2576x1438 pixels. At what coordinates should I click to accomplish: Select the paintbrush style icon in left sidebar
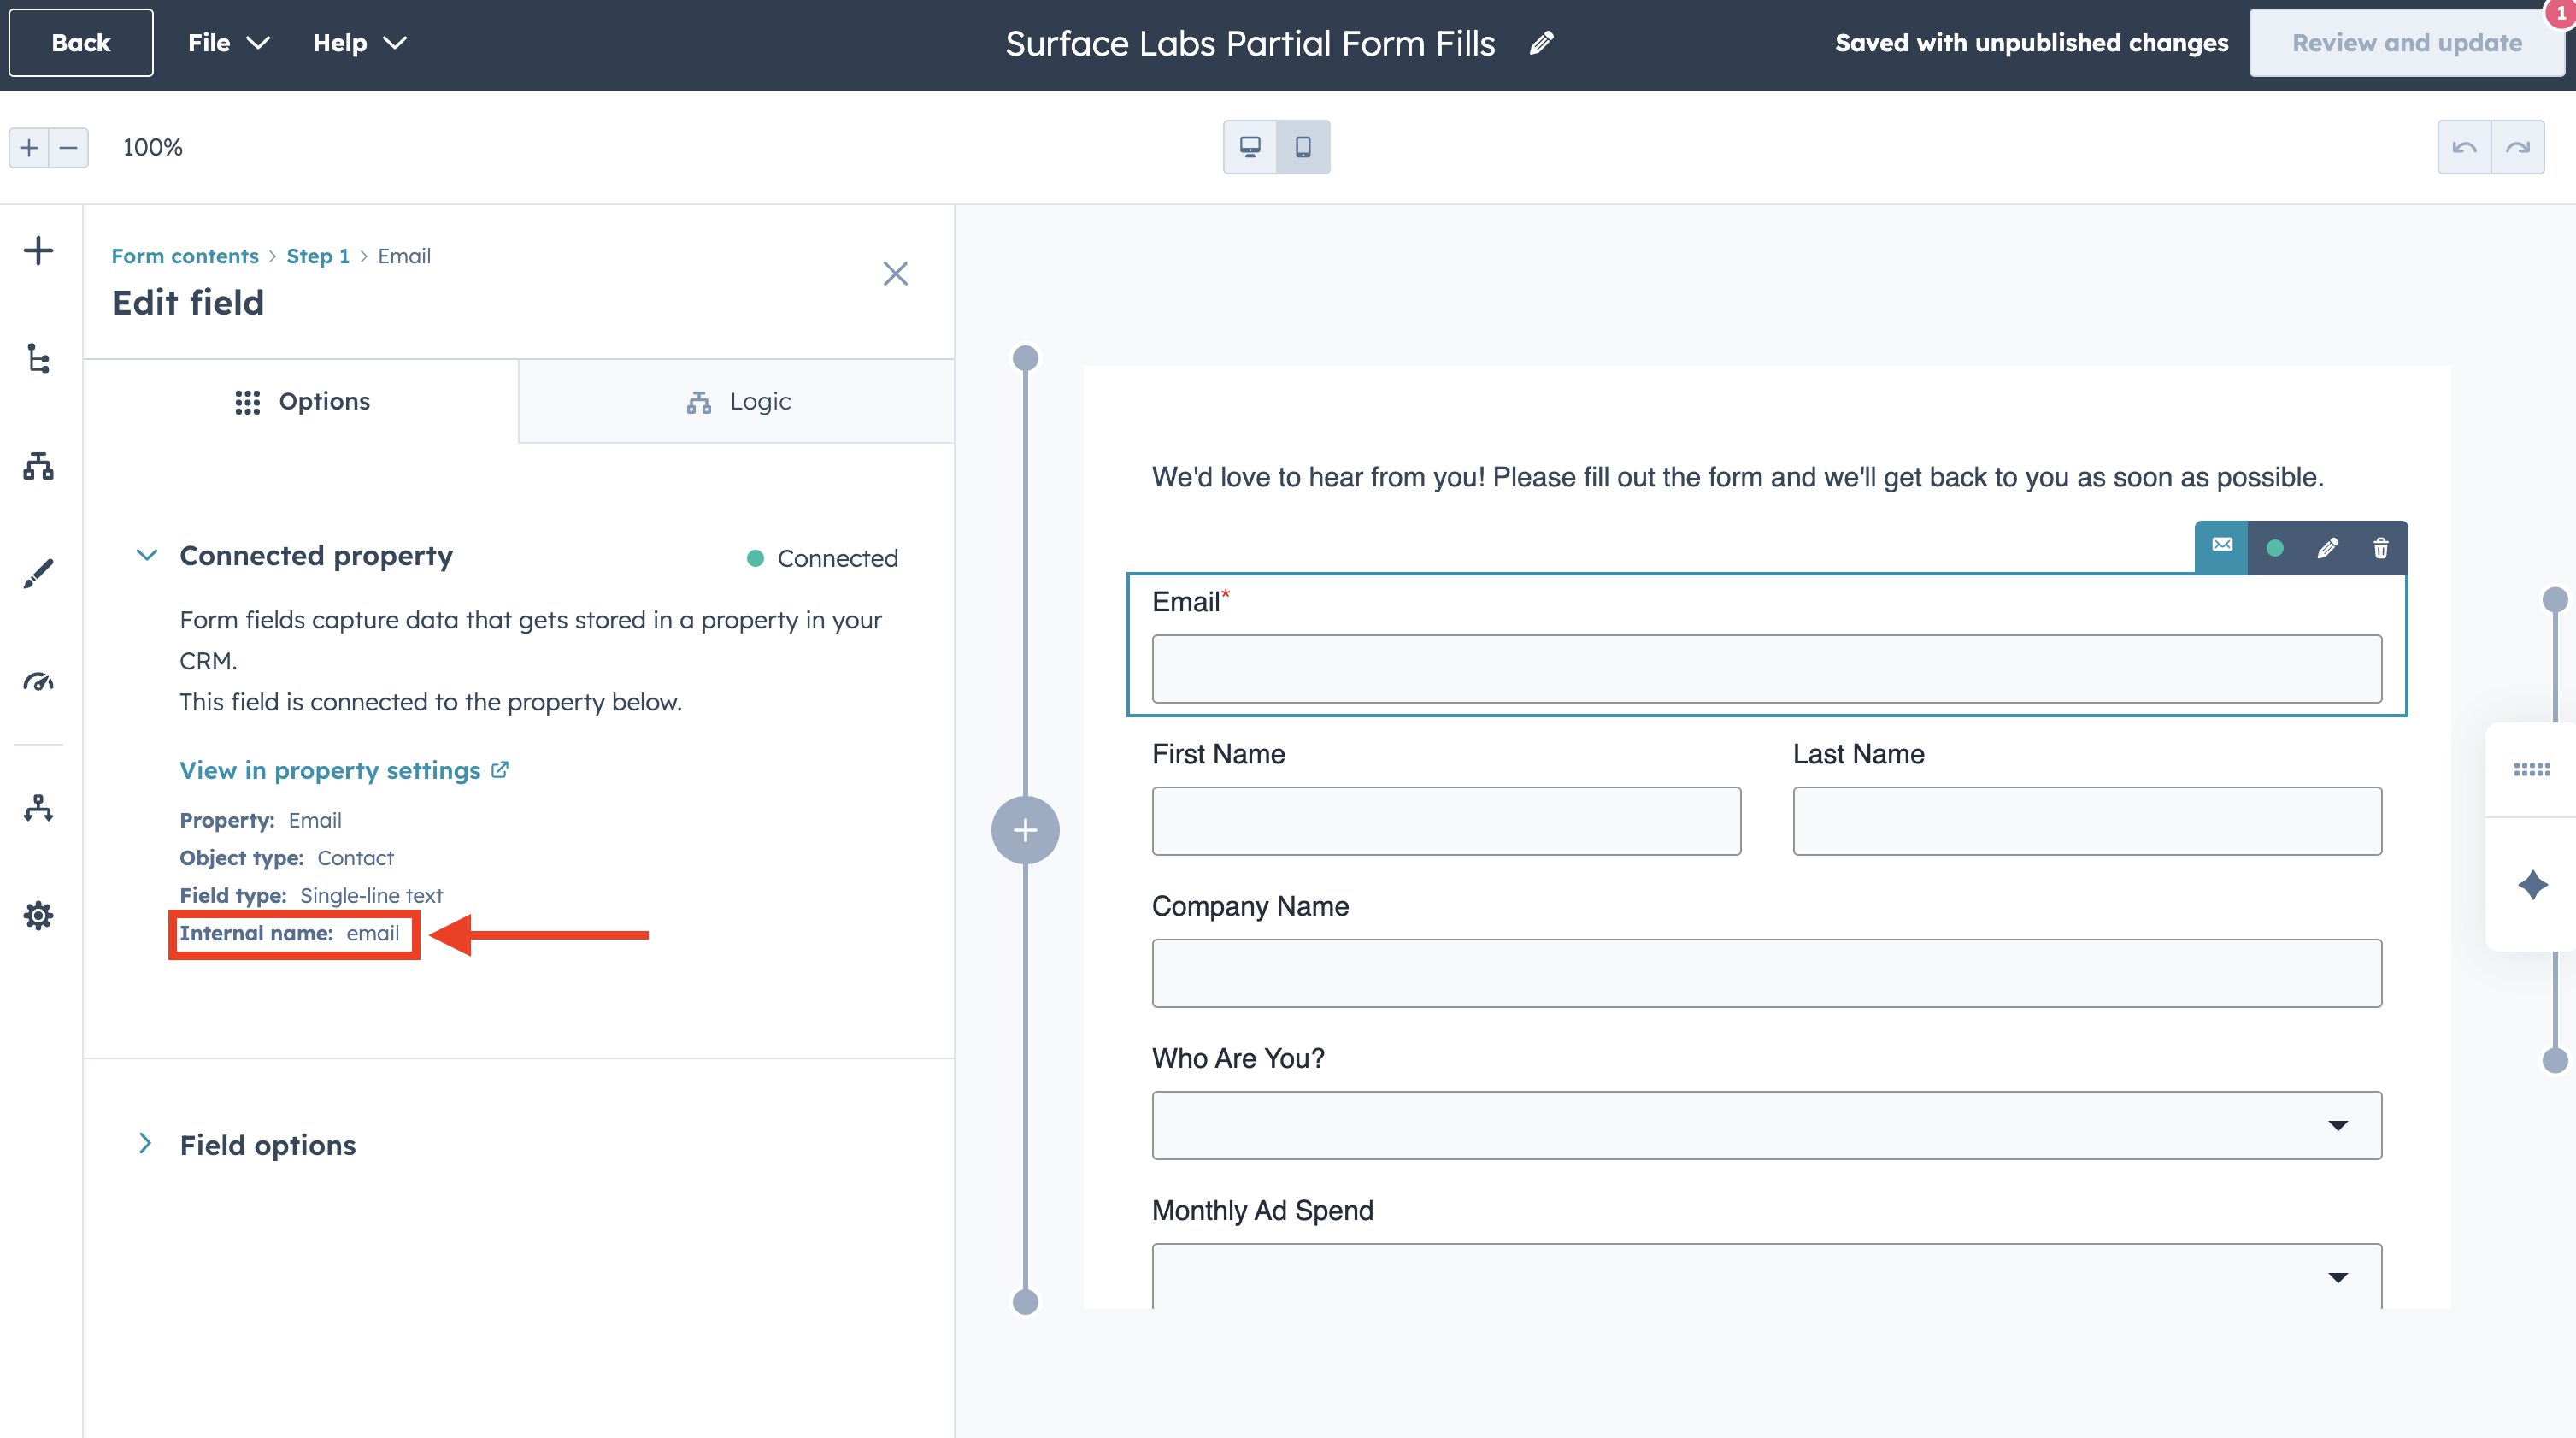click(38, 572)
